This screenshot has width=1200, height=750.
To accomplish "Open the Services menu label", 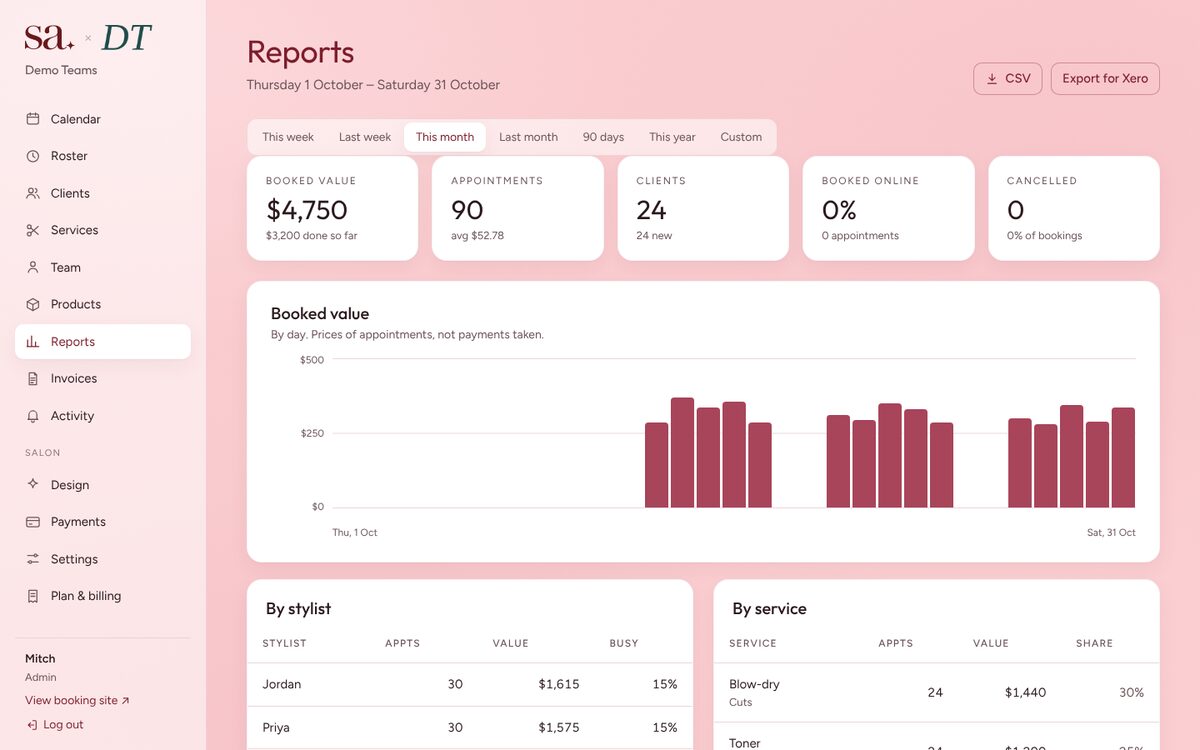I will (x=75, y=230).
